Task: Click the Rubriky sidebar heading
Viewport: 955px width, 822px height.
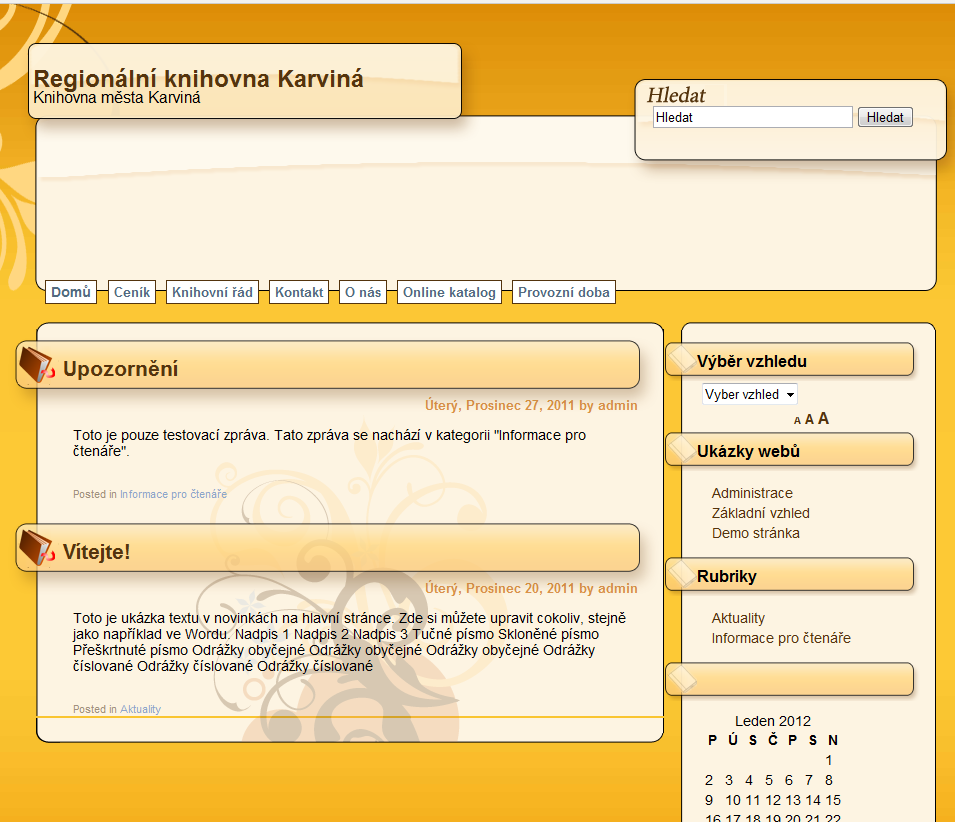Action: tap(727, 576)
